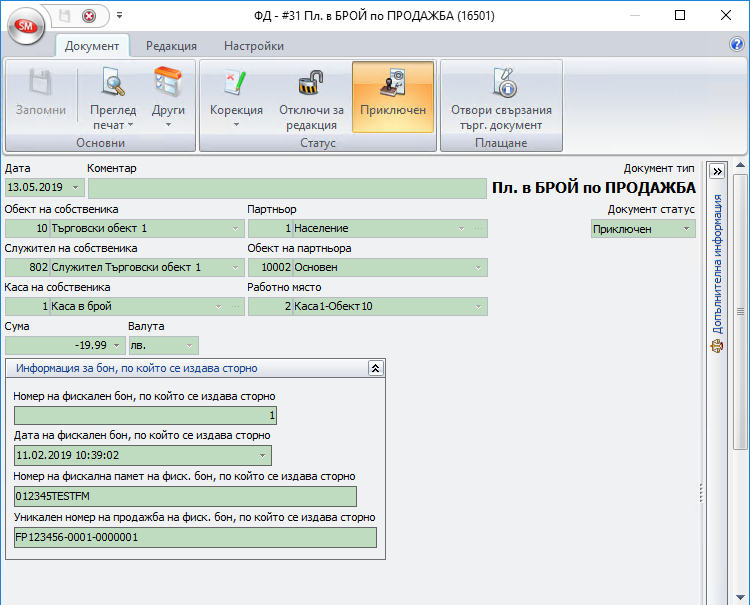Open Преглед печат print preview
This screenshot has height=605, width=750.
pos(113,97)
